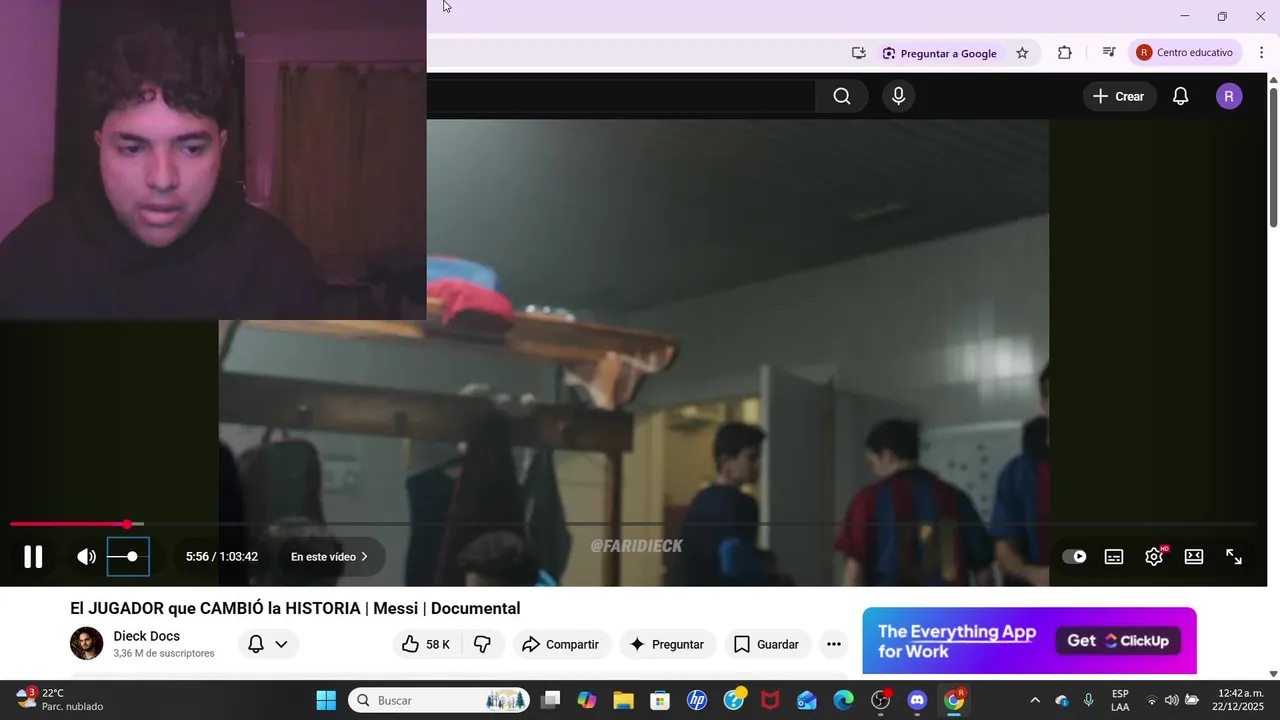Screen dimensions: 1280x720
Task: Open YouTube notifications bell
Action: click(x=1181, y=96)
